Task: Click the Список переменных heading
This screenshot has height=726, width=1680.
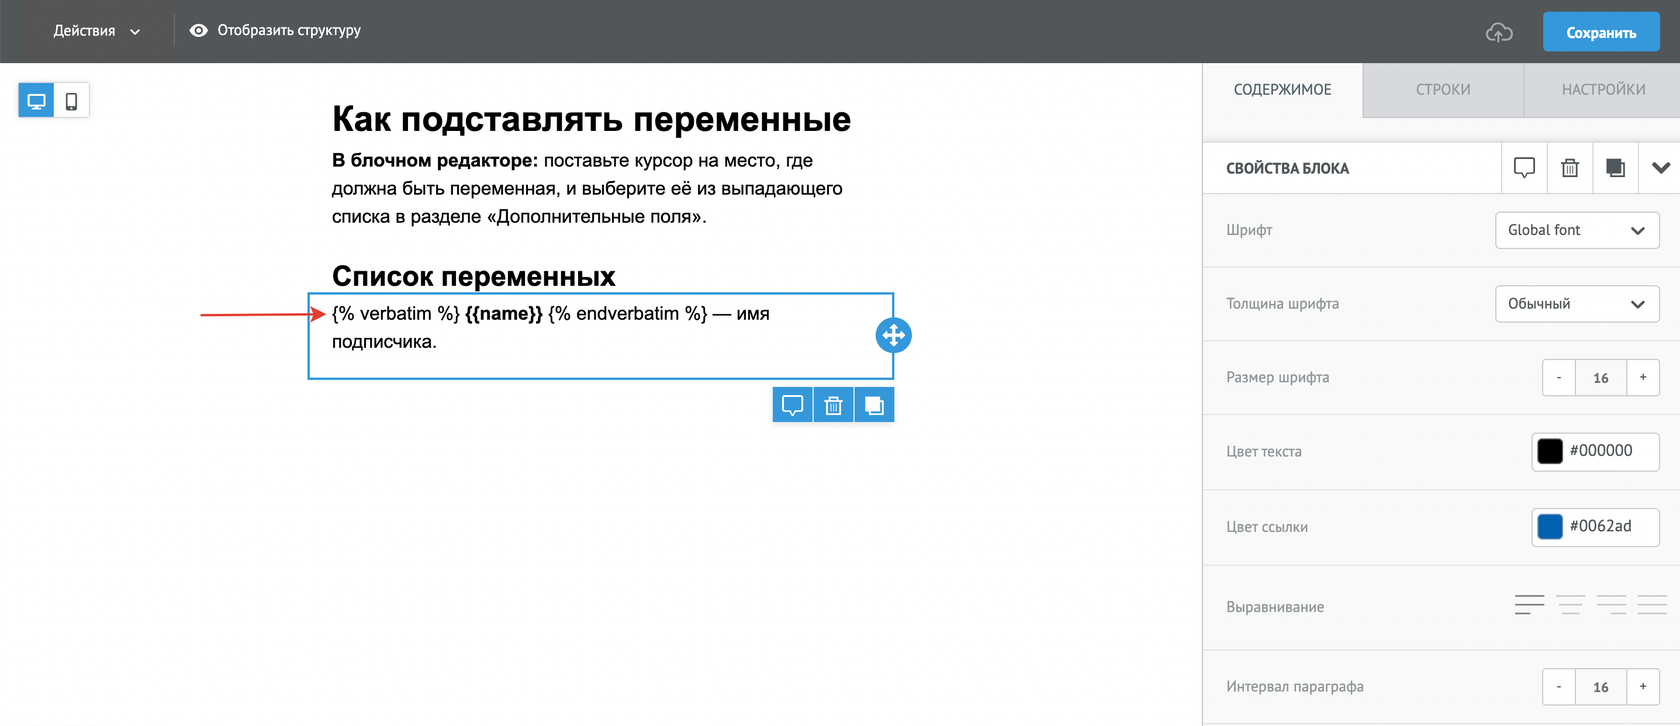Action: point(474,276)
